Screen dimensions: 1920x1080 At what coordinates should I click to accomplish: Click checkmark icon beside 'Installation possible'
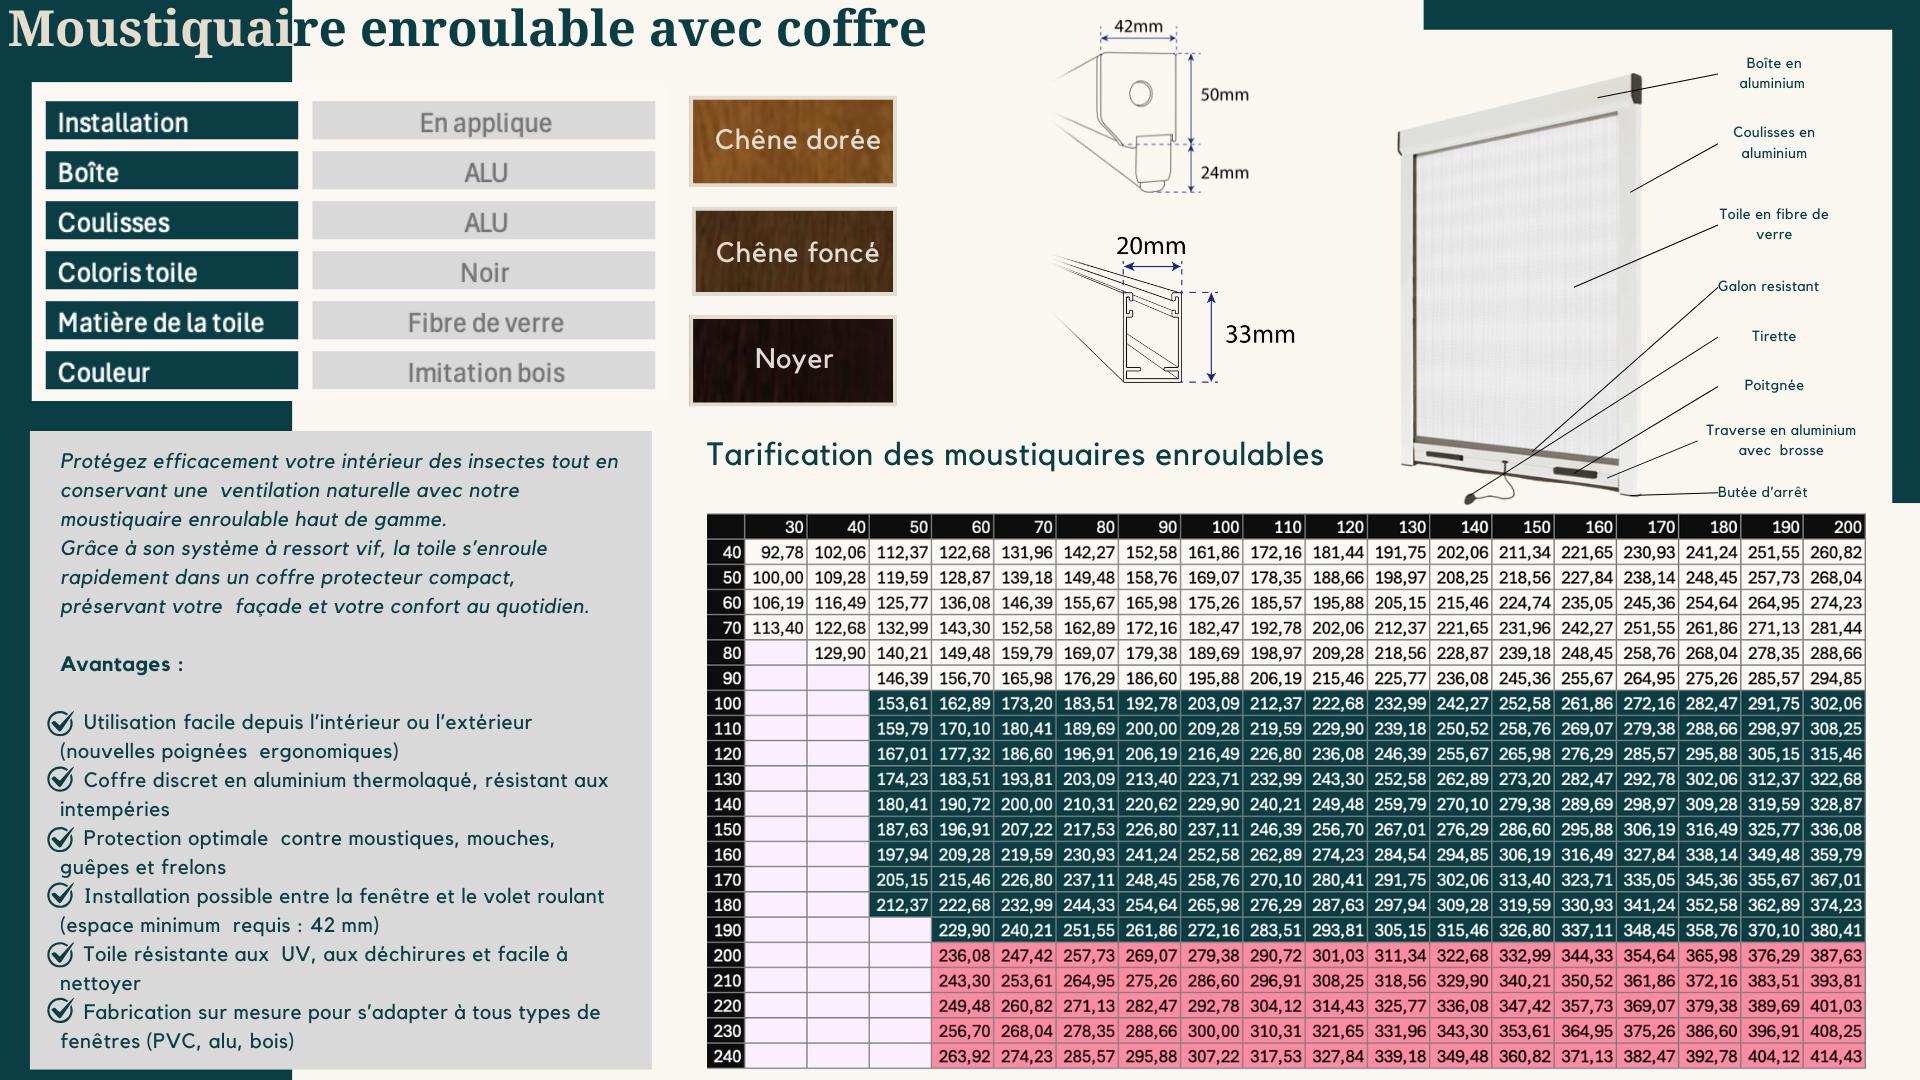click(61, 896)
